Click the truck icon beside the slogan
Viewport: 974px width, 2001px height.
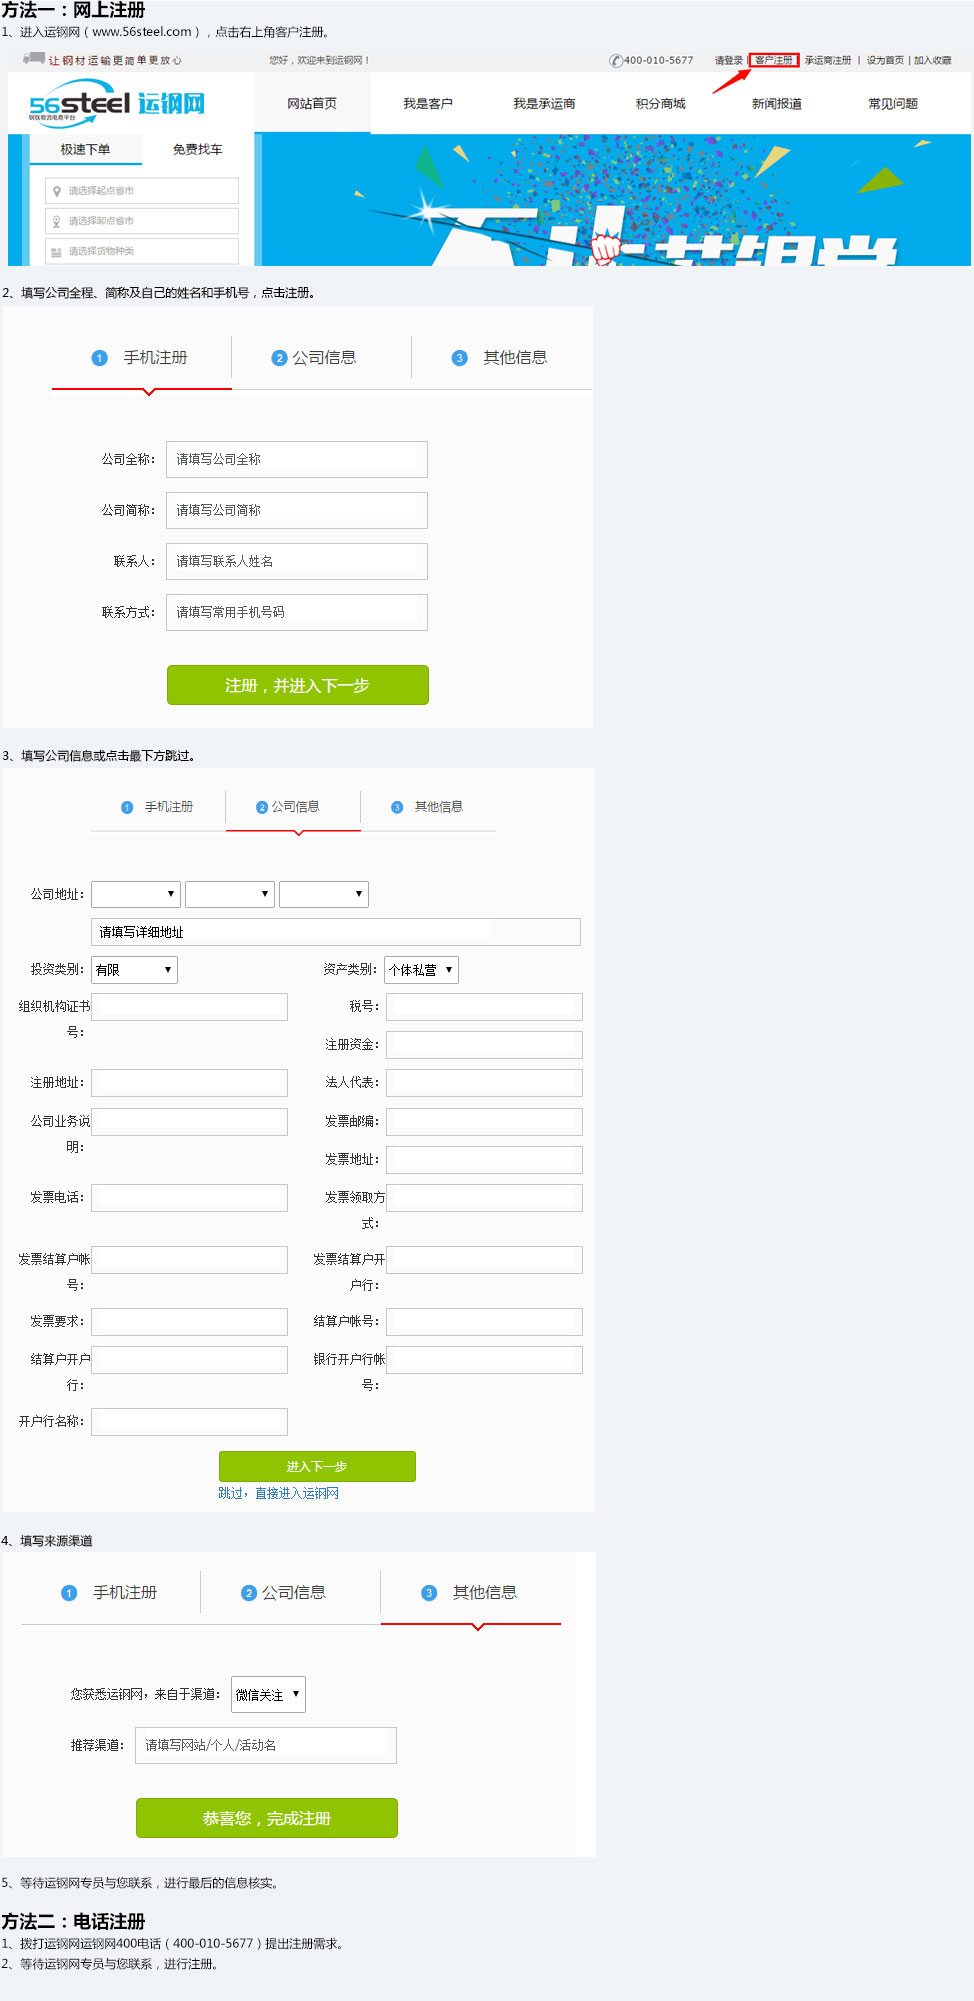(34, 59)
